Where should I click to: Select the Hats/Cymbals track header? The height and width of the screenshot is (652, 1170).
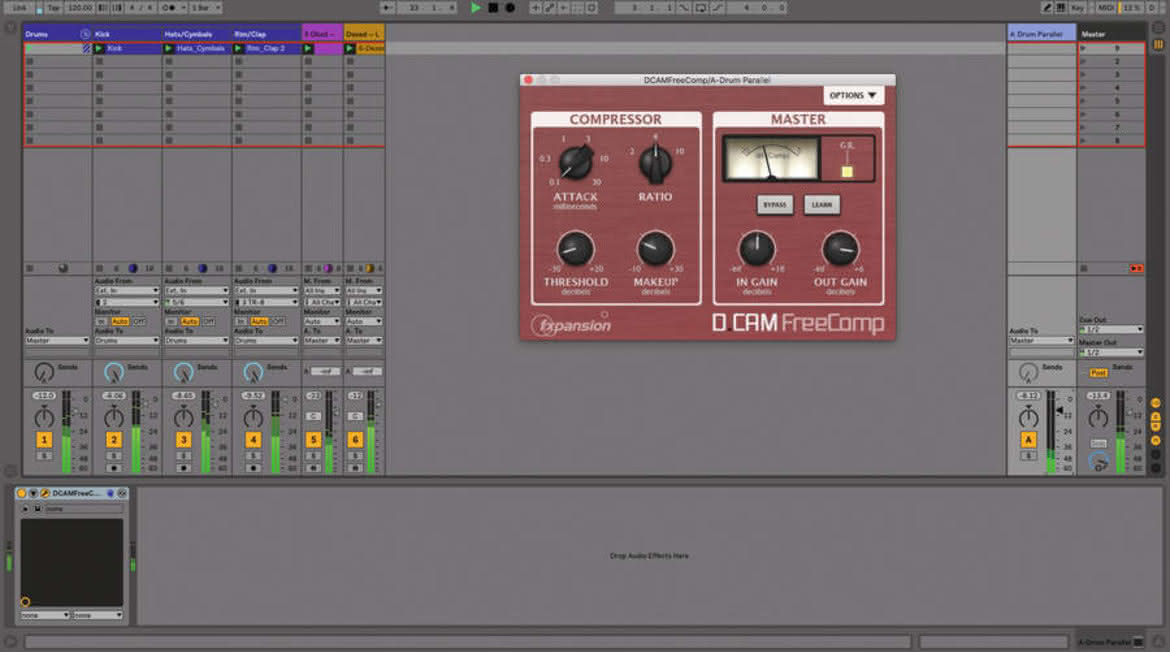[196, 34]
